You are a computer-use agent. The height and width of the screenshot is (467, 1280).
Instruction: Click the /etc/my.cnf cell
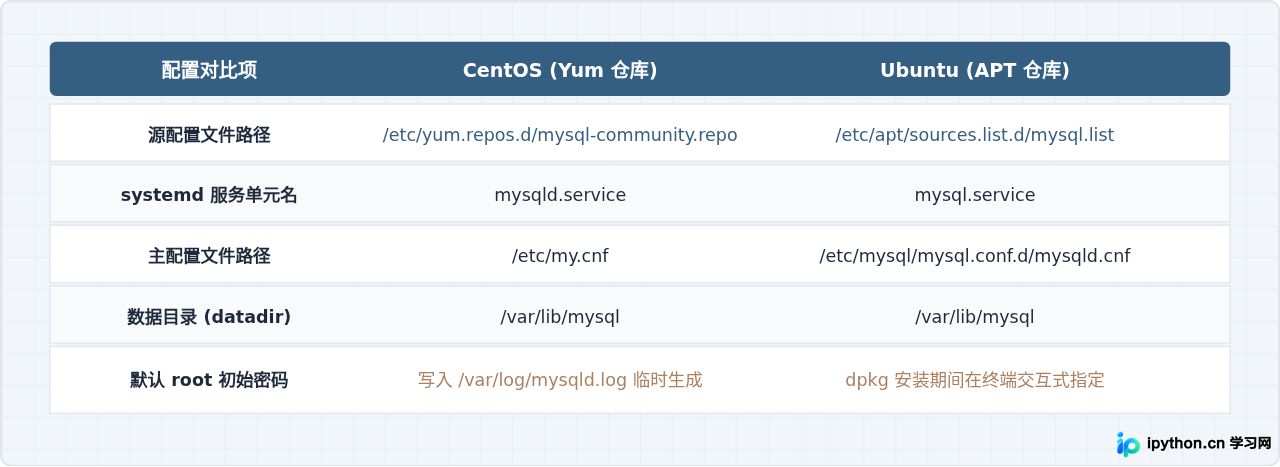[560, 256]
